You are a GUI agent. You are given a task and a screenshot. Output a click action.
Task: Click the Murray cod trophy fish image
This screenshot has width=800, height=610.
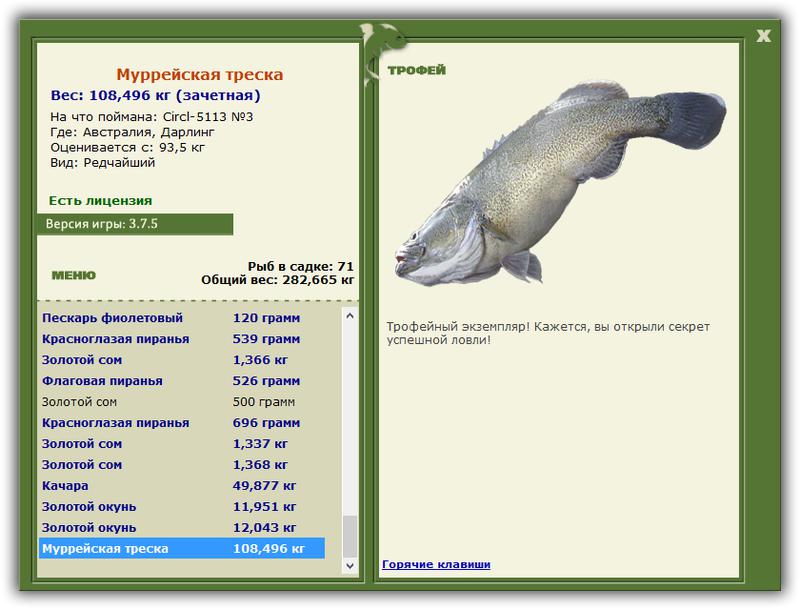(560, 182)
